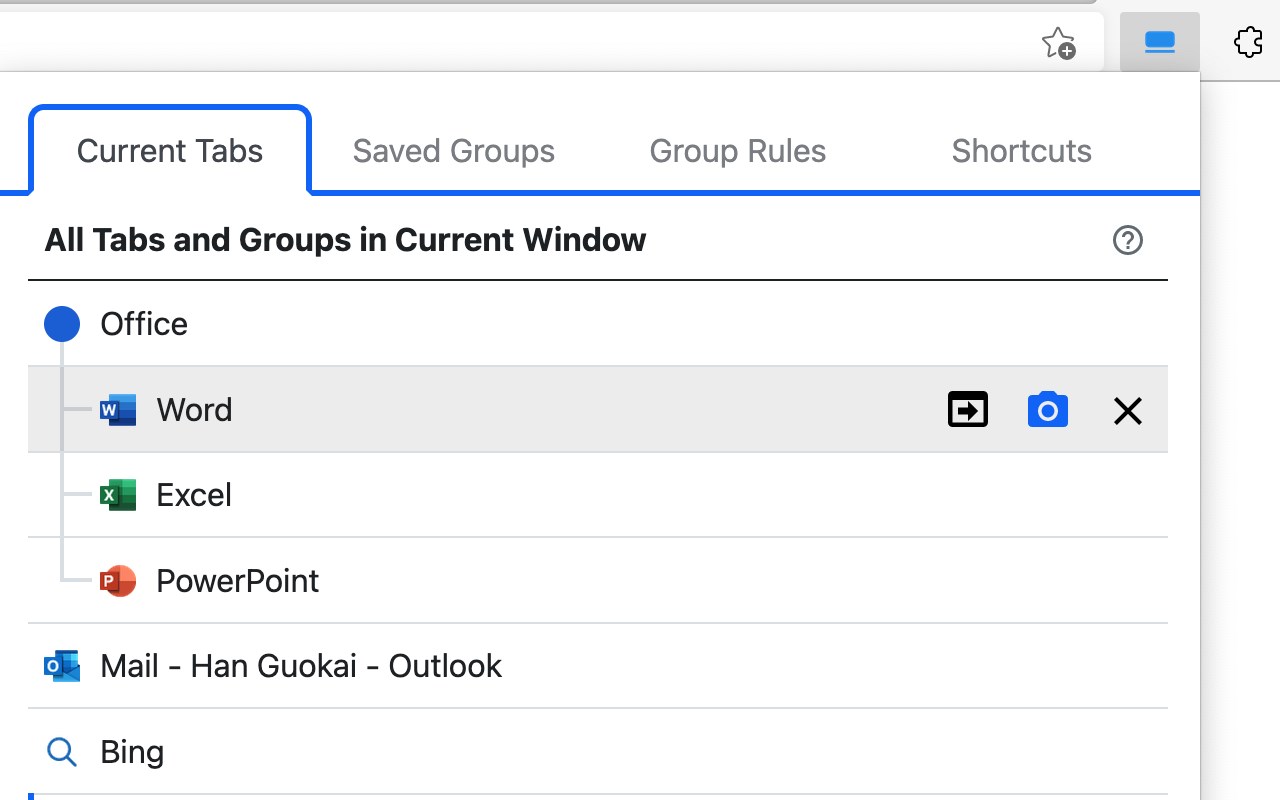Click the add to favorites star icon
This screenshot has width=1280, height=800.
pyautogui.click(x=1058, y=44)
